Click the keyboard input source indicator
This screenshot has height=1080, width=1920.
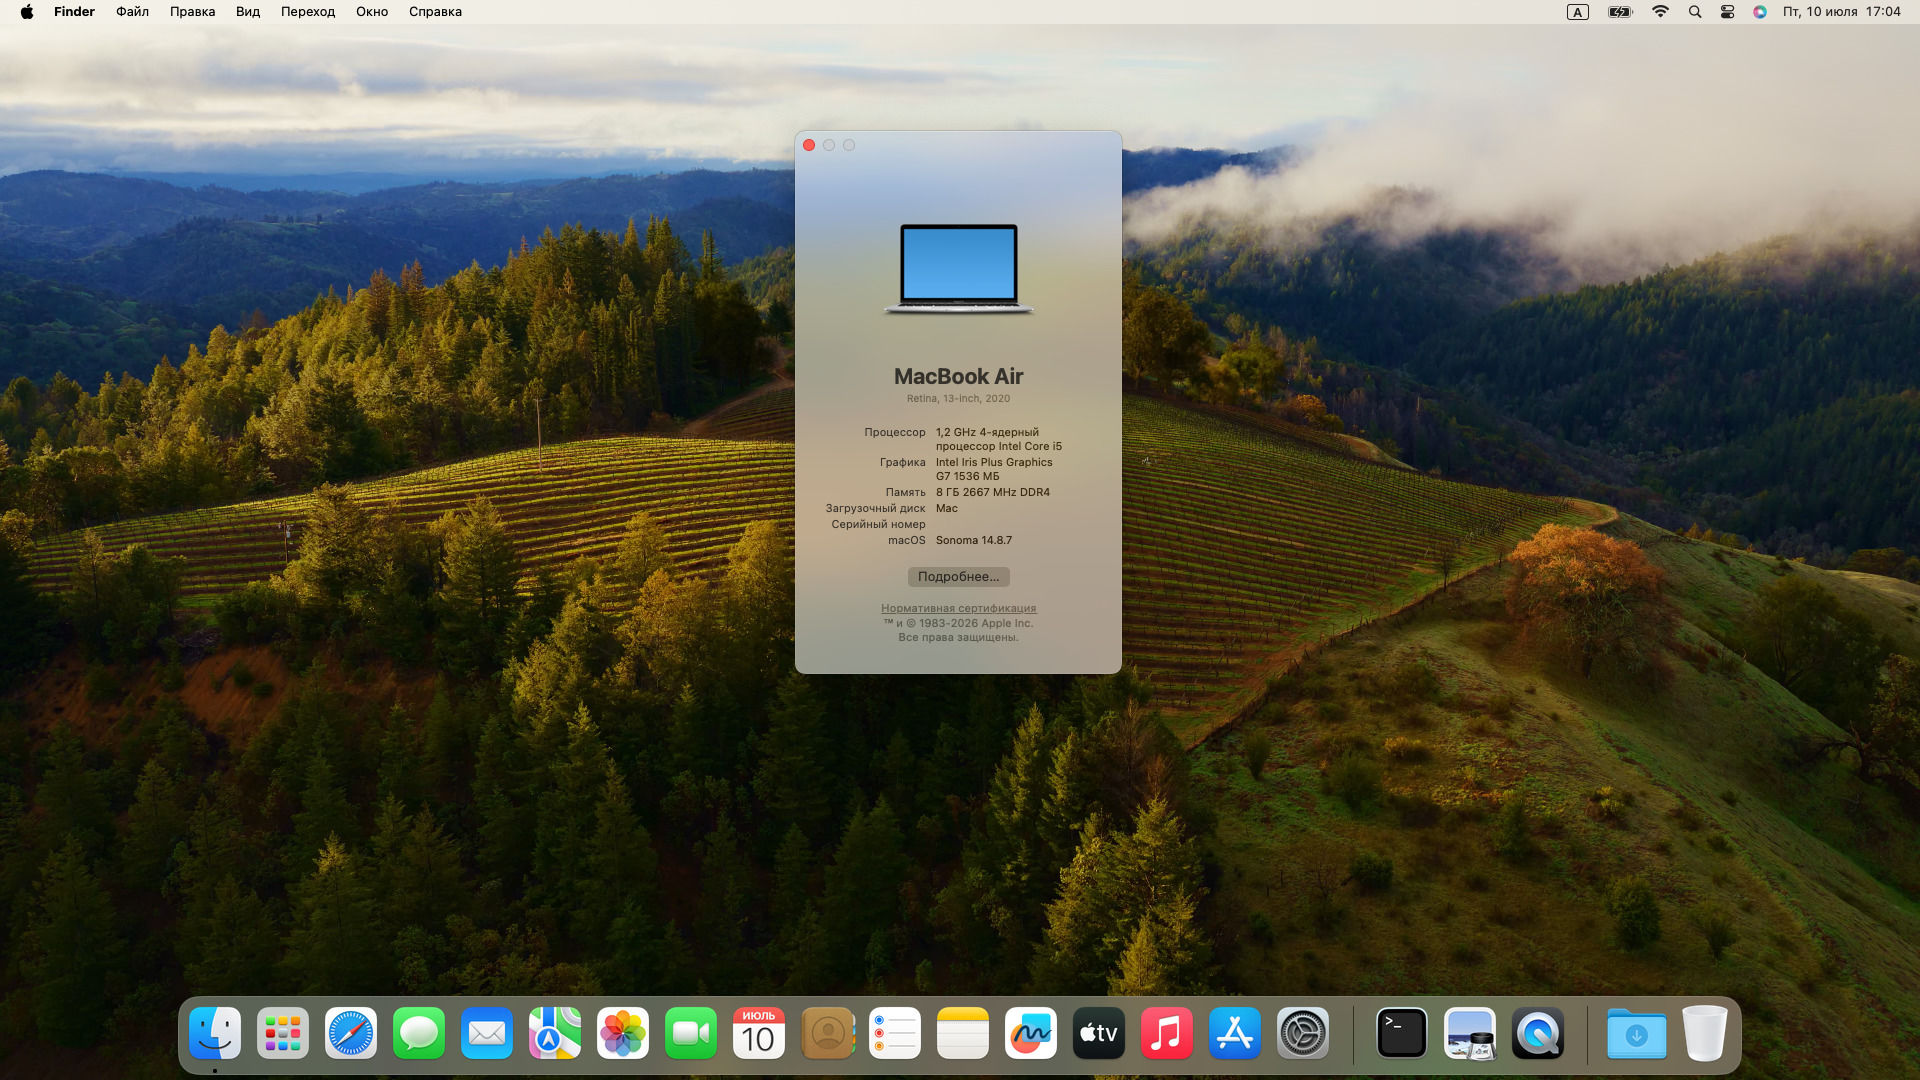1577,12
